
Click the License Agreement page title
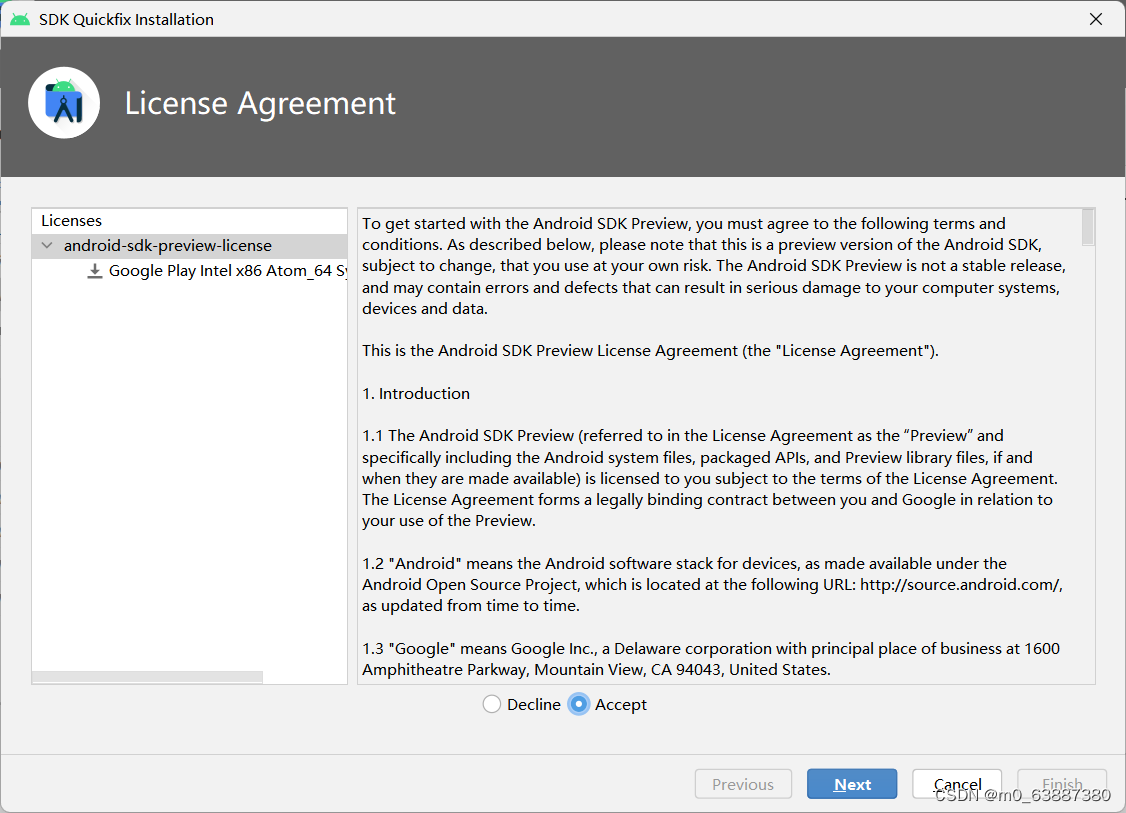point(260,103)
